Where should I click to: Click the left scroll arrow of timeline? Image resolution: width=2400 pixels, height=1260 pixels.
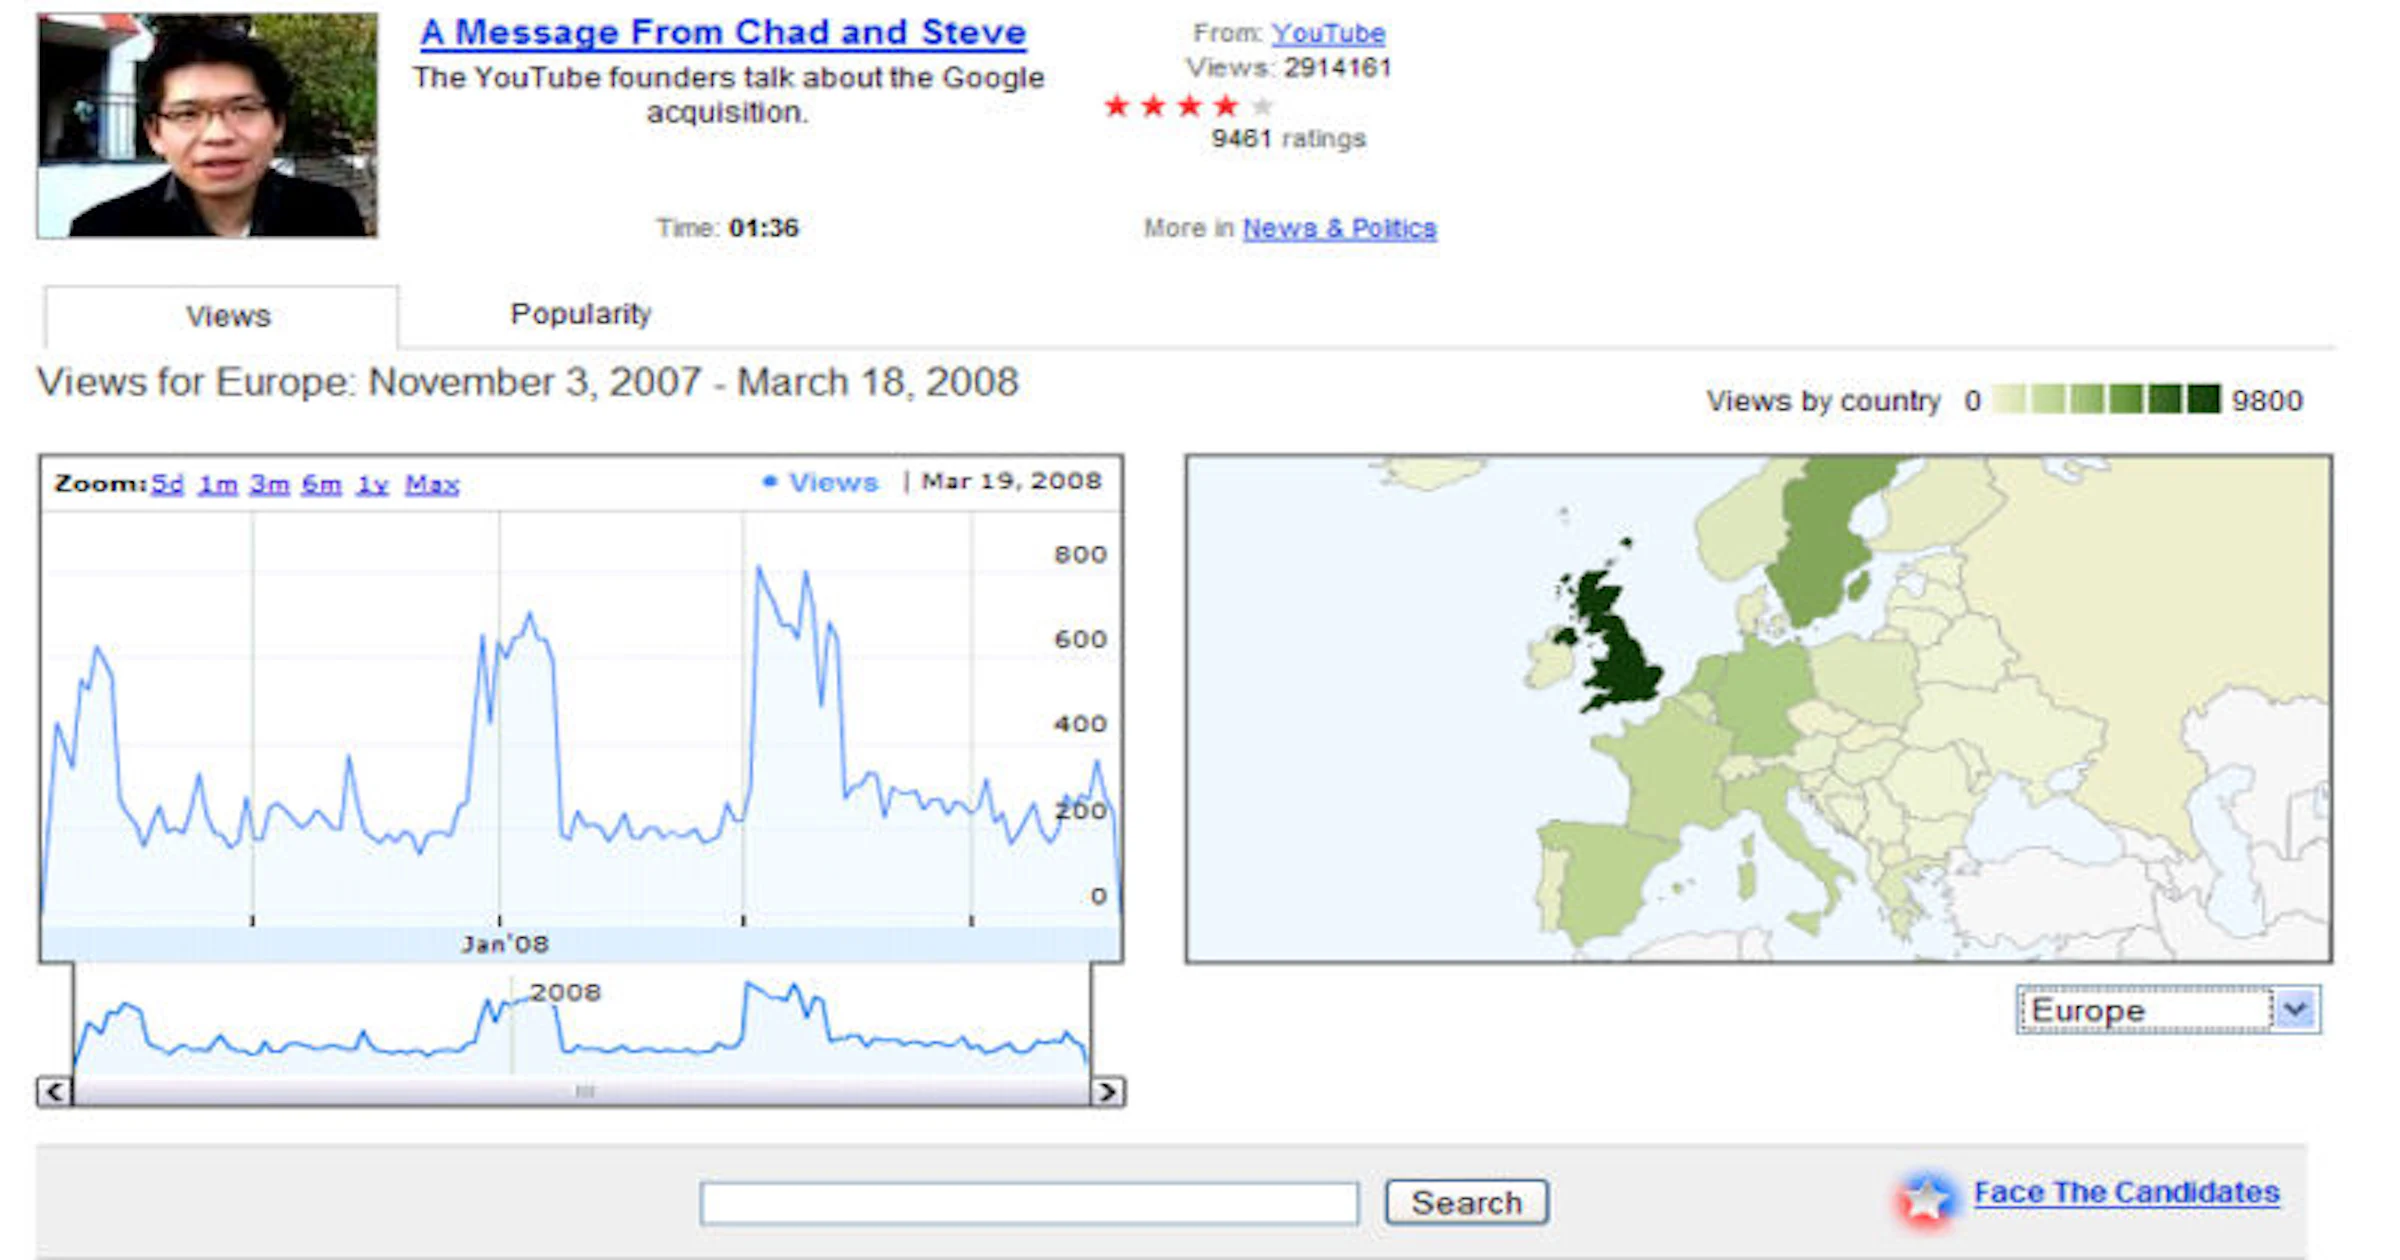(x=55, y=1091)
